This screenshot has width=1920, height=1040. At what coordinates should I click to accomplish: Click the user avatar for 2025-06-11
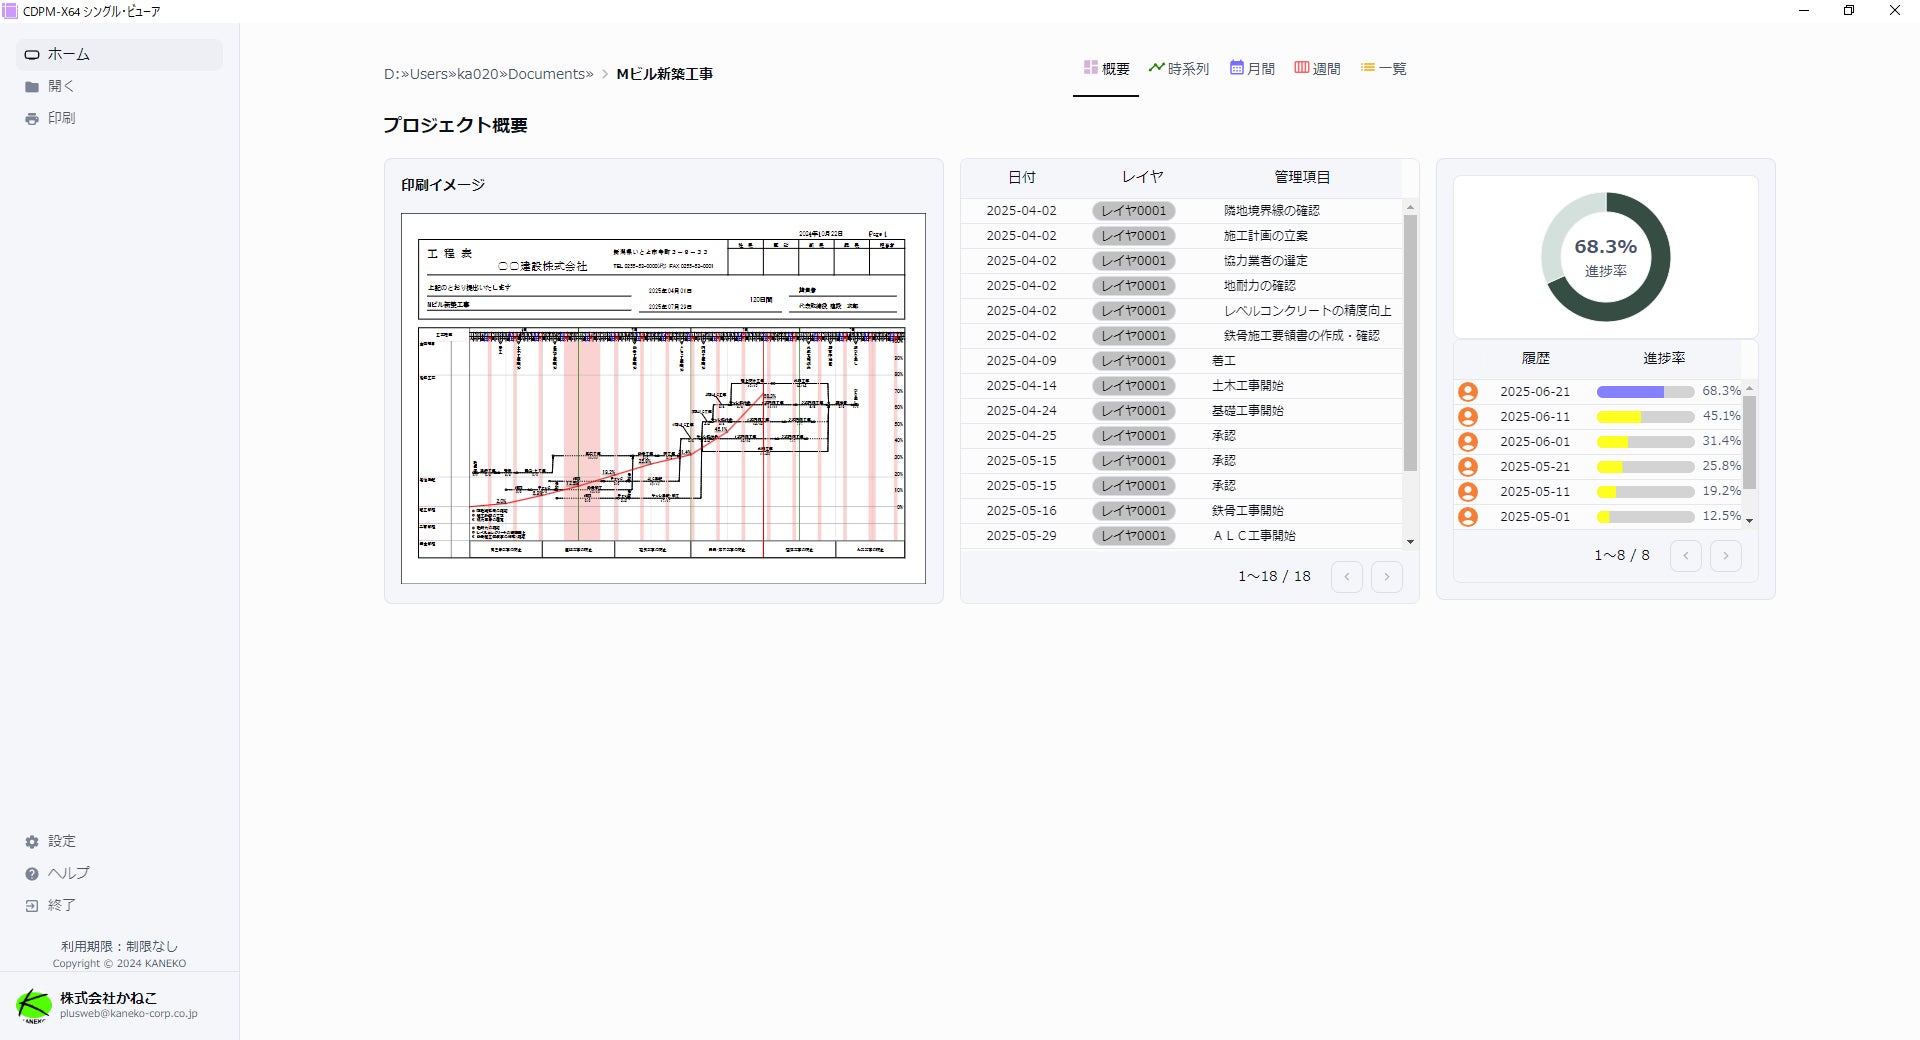[1468, 417]
